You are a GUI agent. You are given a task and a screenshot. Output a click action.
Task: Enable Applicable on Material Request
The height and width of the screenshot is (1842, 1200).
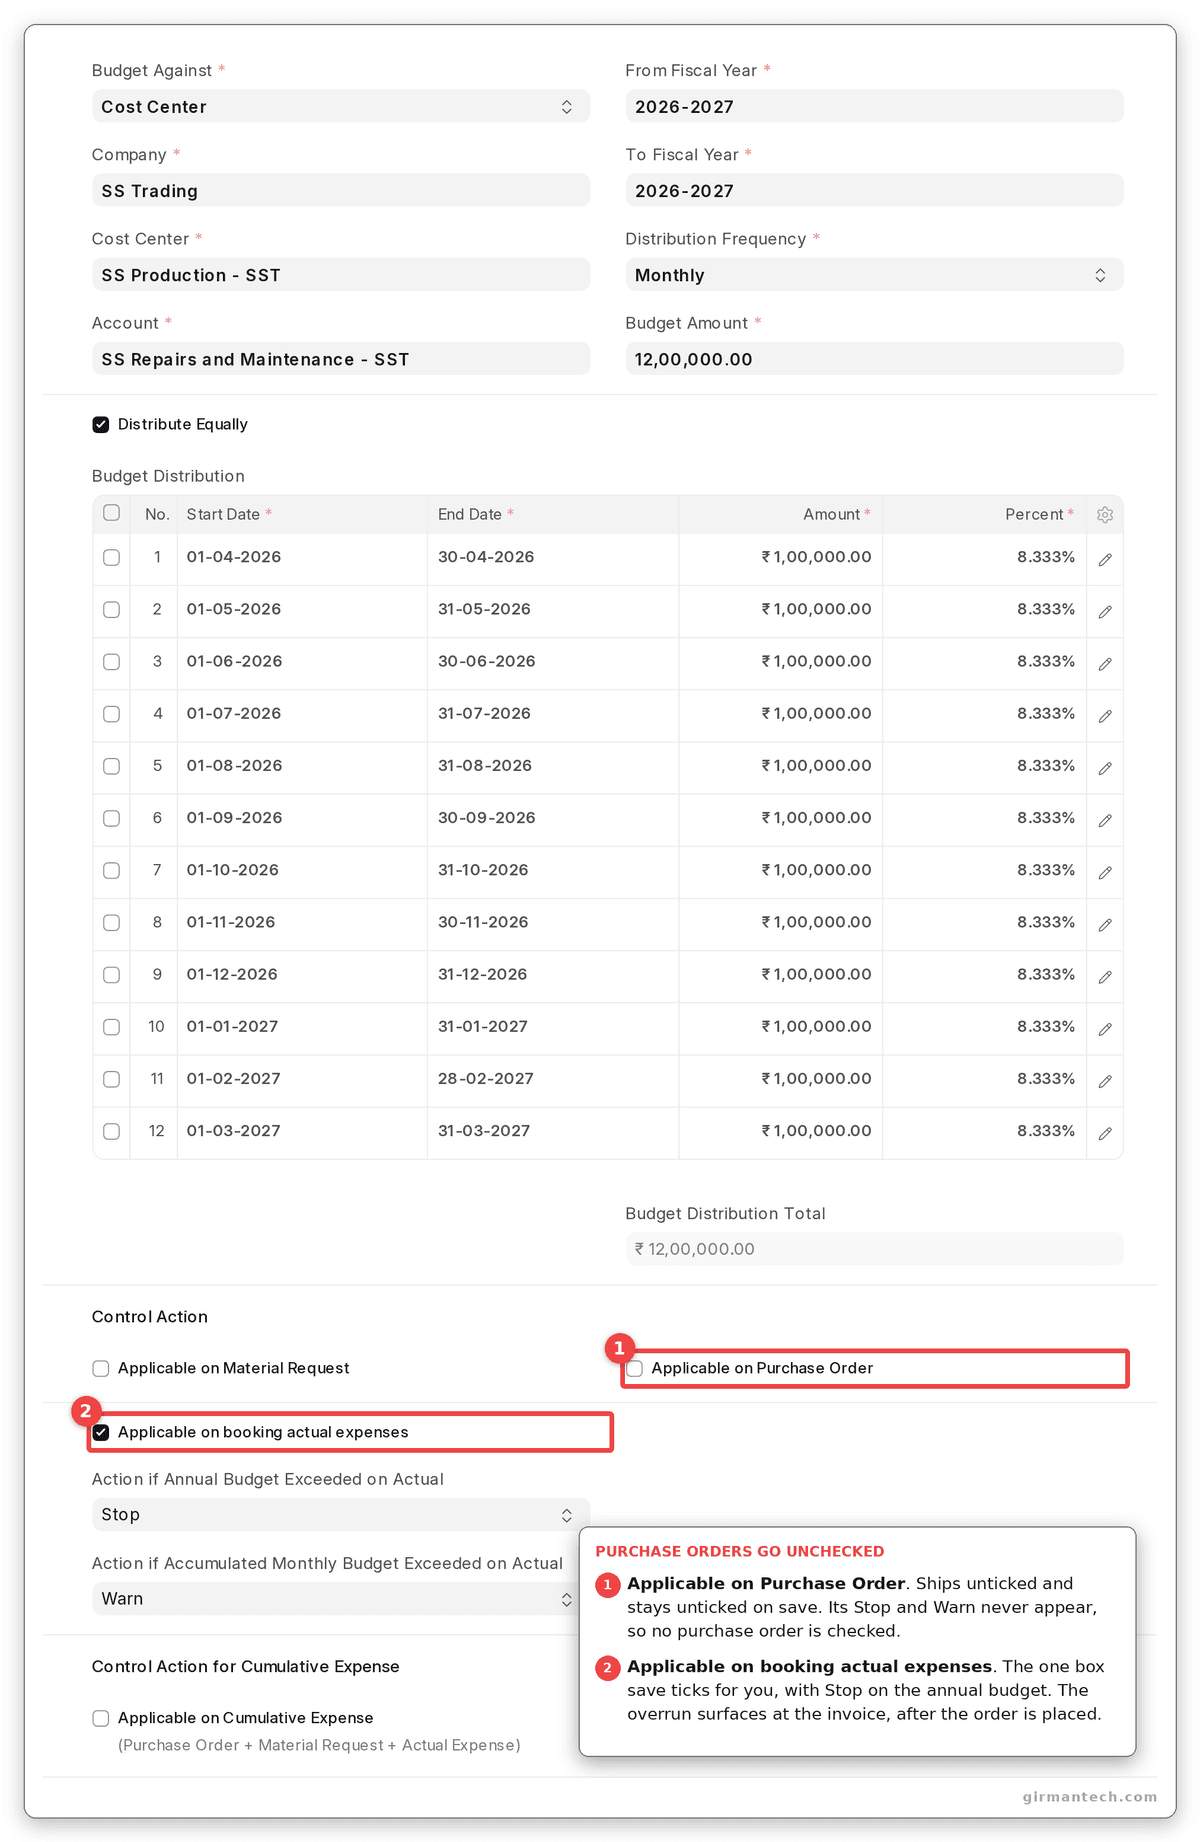click(x=101, y=1368)
